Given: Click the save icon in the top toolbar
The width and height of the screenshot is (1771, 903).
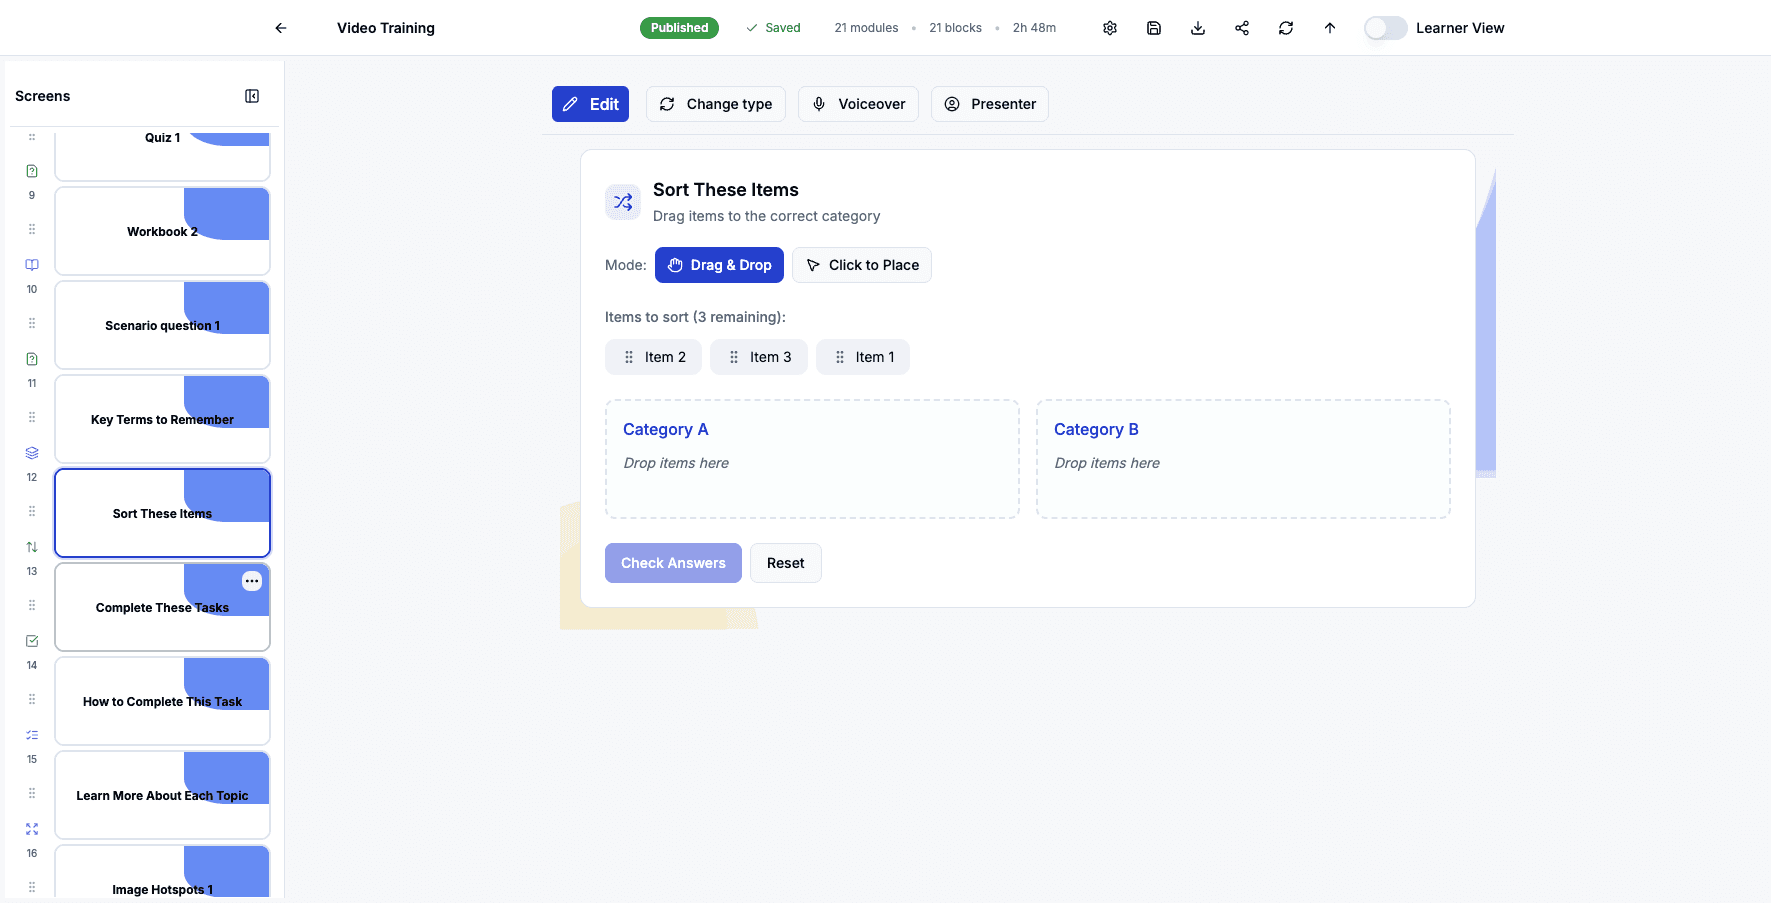Looking at the screenshot, I should (1153, 27).
